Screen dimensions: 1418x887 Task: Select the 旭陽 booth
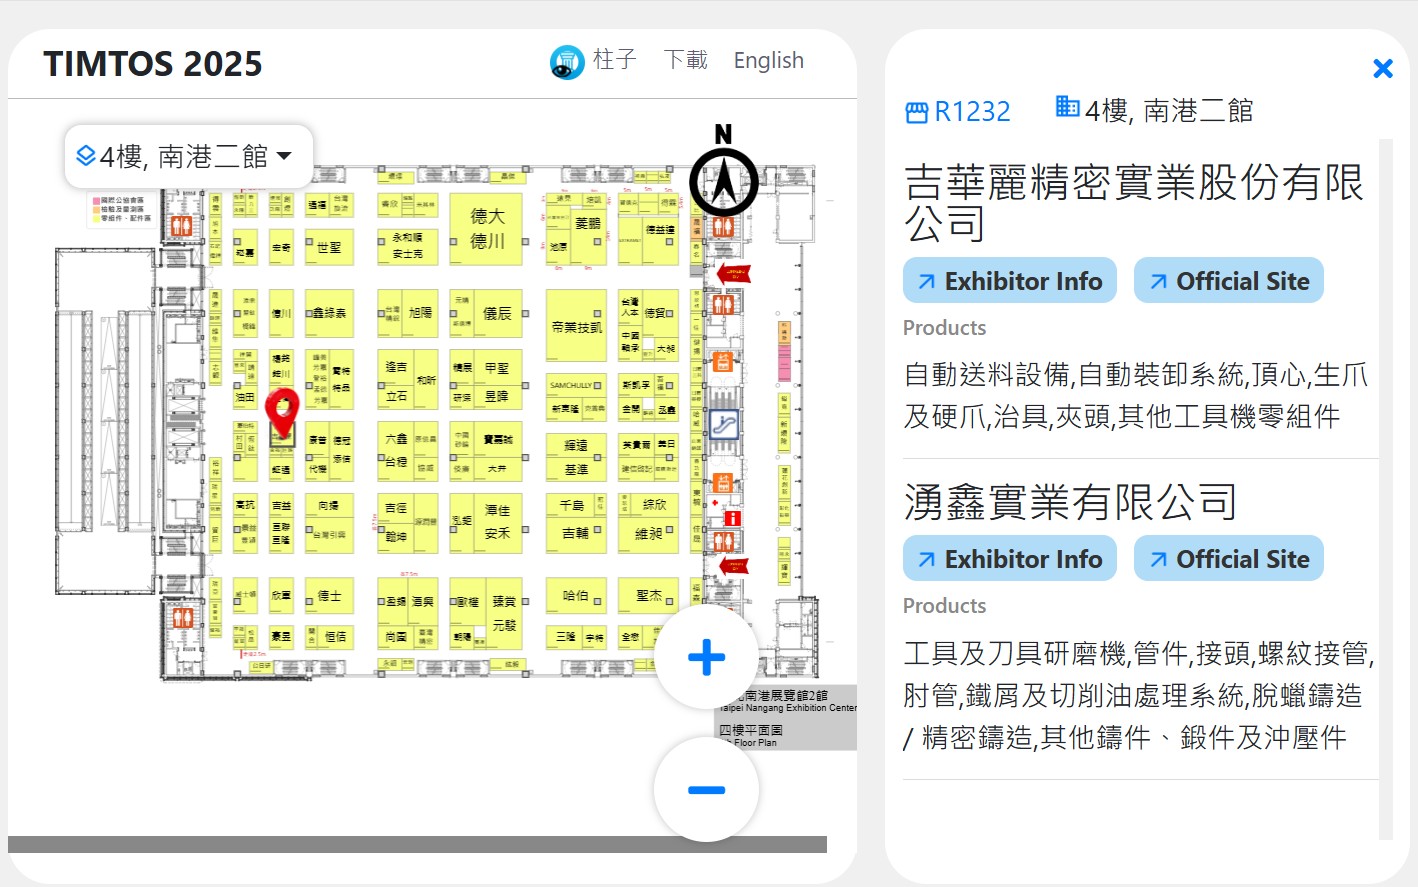pos(421,313)
